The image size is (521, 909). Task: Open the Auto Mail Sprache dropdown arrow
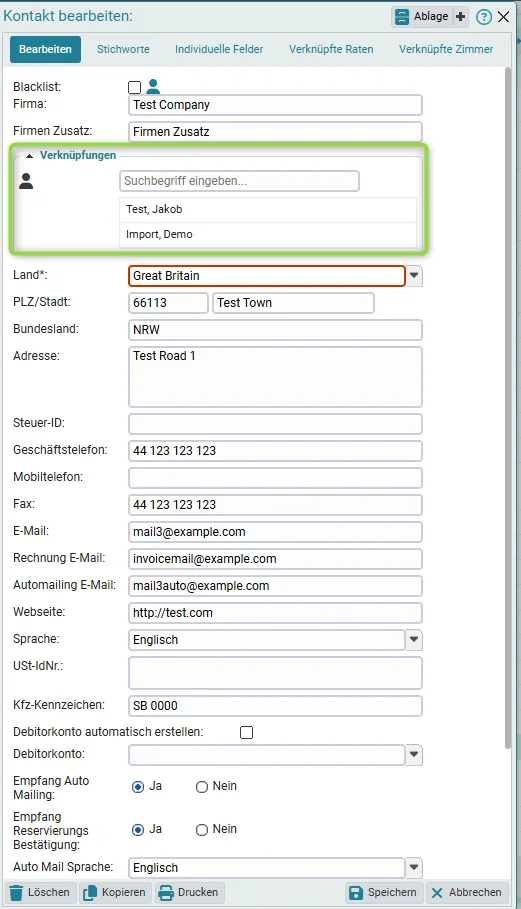[x=414, y=868]
